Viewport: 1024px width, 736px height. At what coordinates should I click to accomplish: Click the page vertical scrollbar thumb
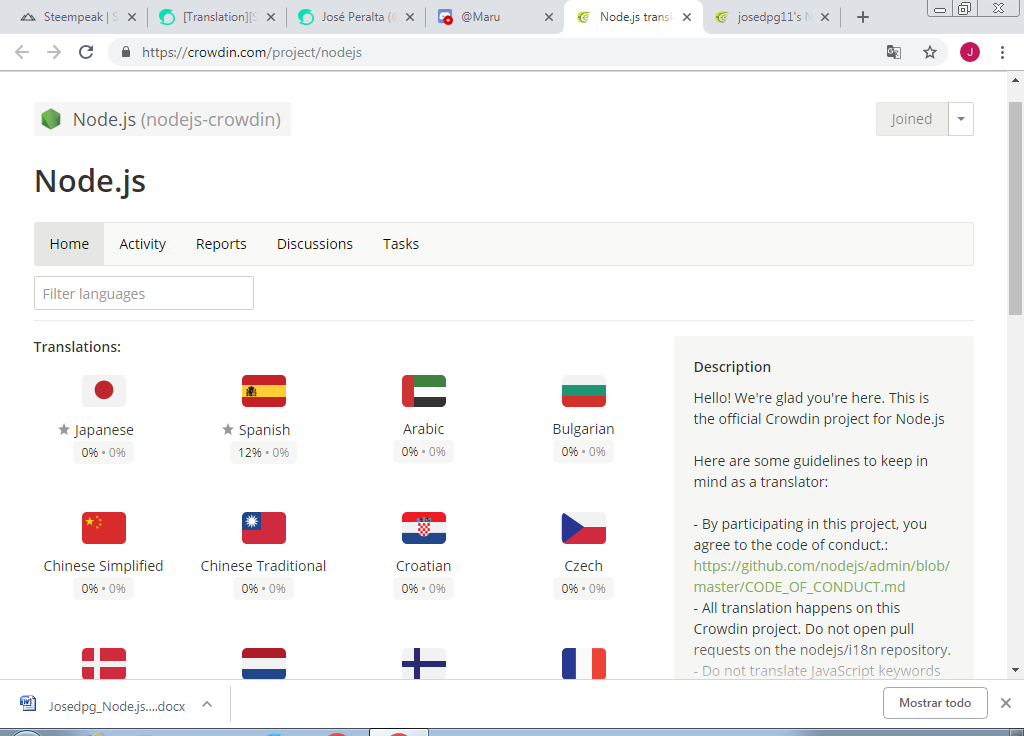click(1016, 209)
